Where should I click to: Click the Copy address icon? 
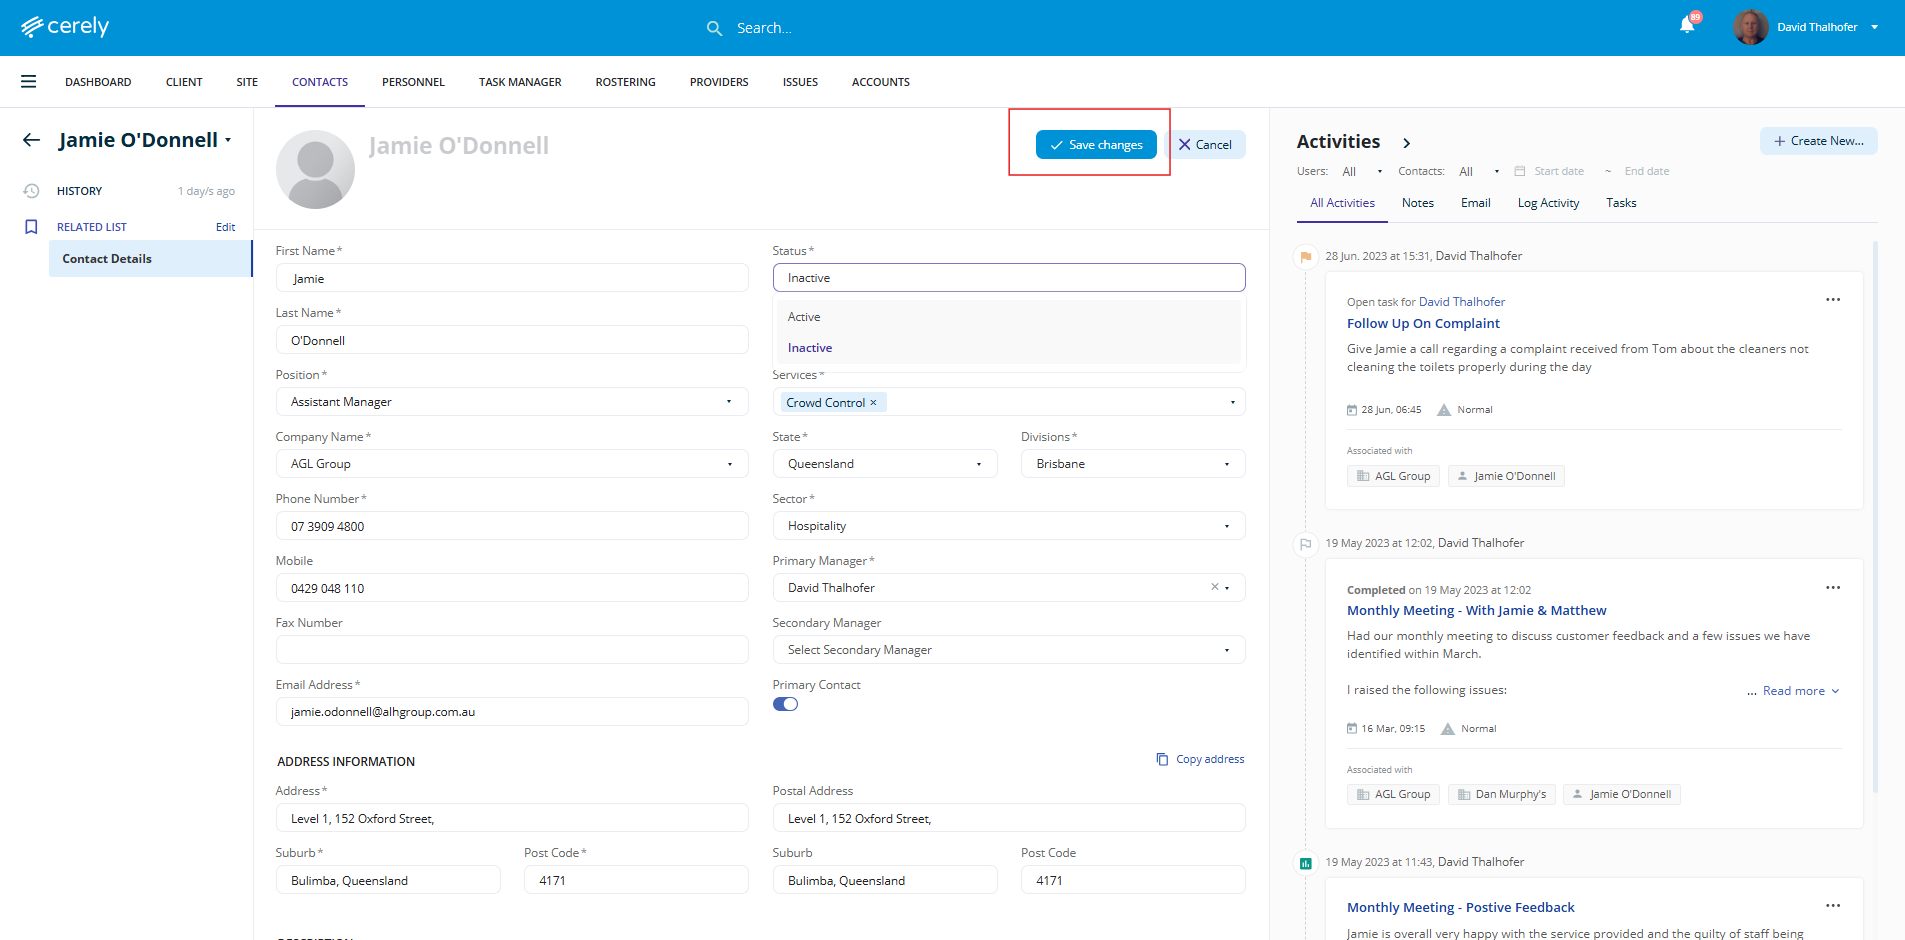tap(1162, 759)
